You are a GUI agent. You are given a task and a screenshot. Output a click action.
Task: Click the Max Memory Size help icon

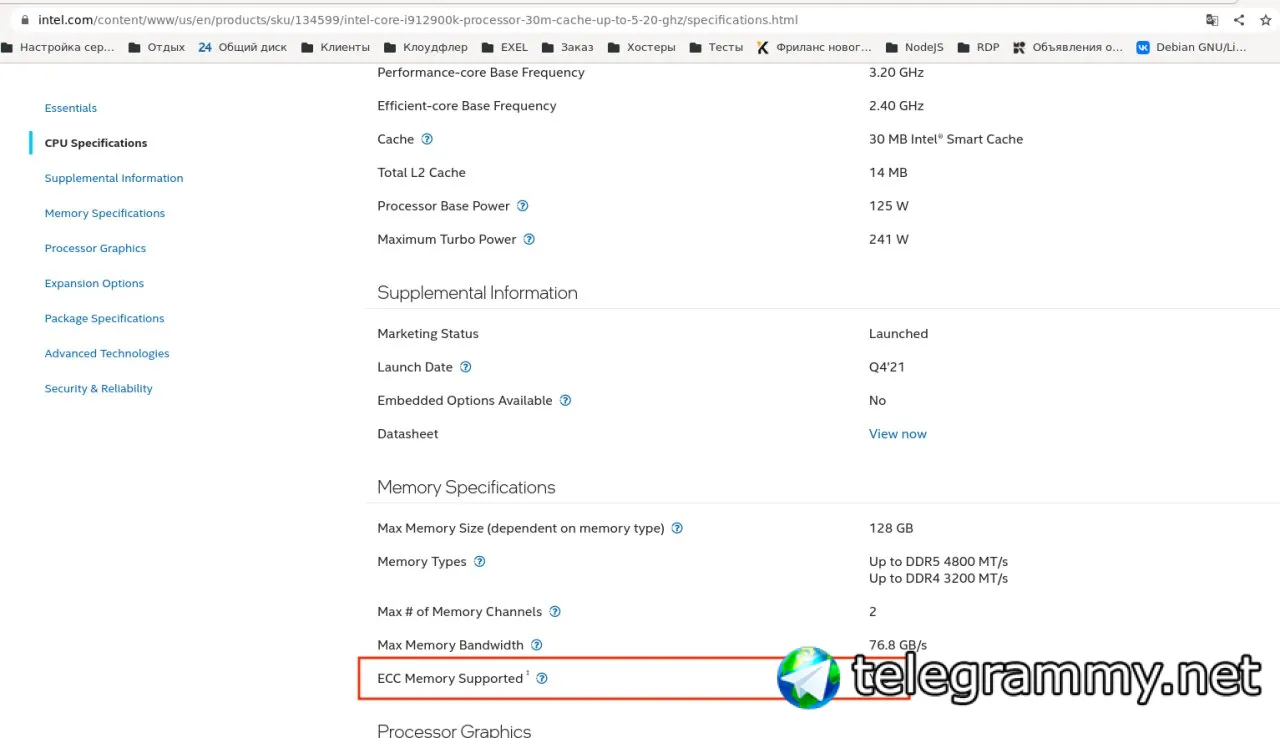click(677, 528)
